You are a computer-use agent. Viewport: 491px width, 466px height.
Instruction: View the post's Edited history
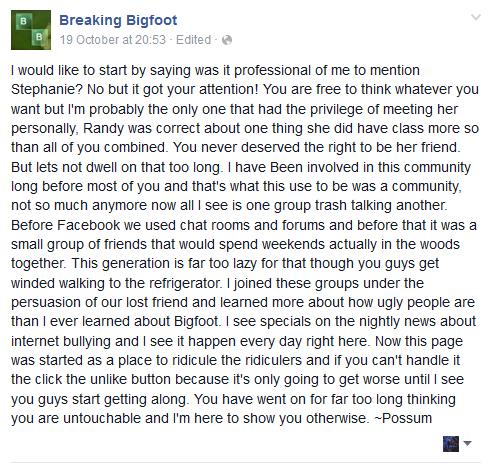click(193, 40)
